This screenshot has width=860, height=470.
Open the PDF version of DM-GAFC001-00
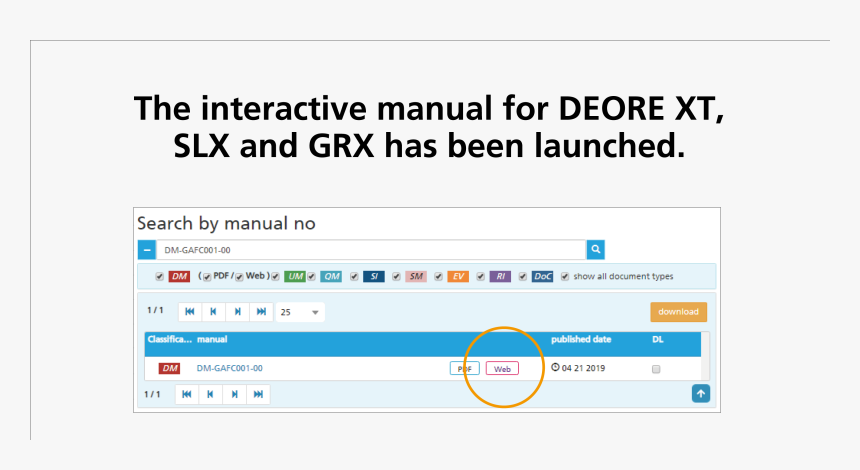click(465, 369)
